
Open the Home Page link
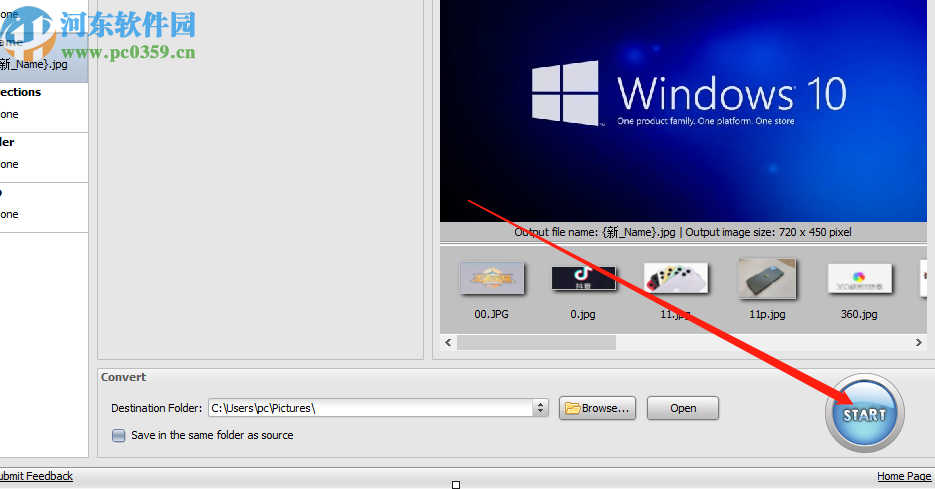(x=904, y=476)
